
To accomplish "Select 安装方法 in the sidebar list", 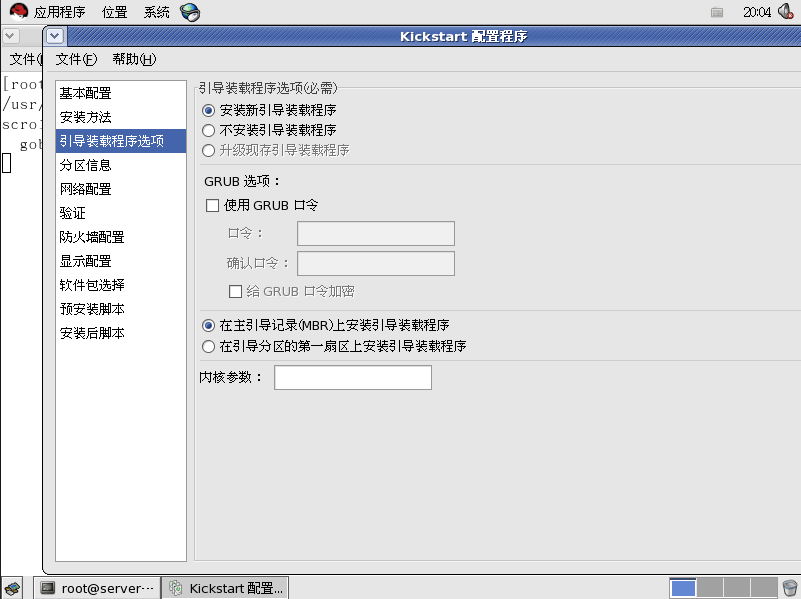I will click(121, 117).
